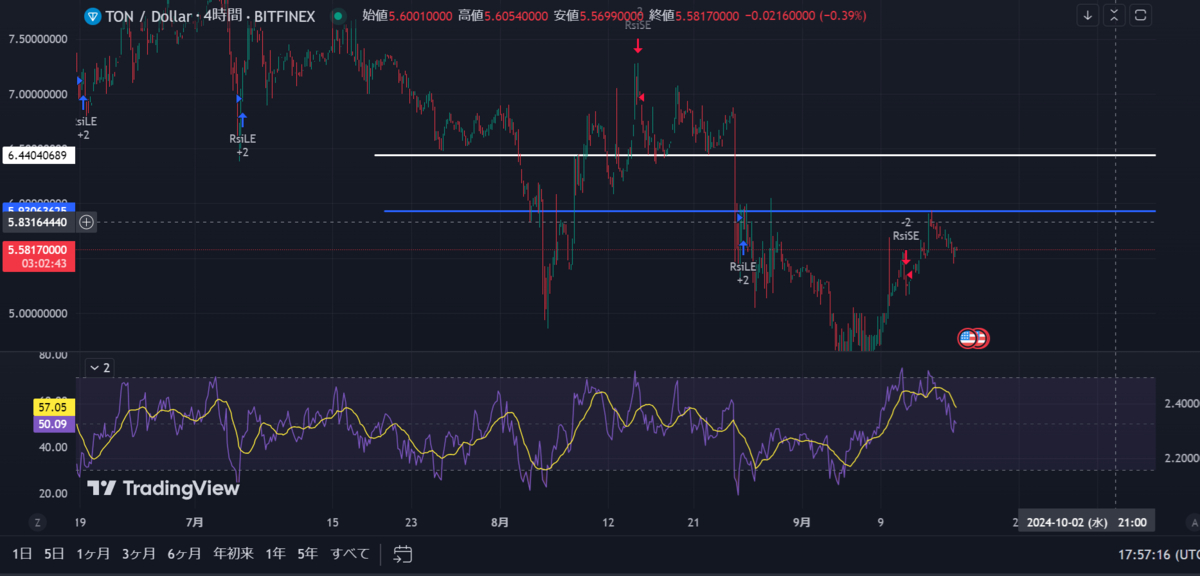Collapse the main chart pane
1200x576 pixels.
1115,16
